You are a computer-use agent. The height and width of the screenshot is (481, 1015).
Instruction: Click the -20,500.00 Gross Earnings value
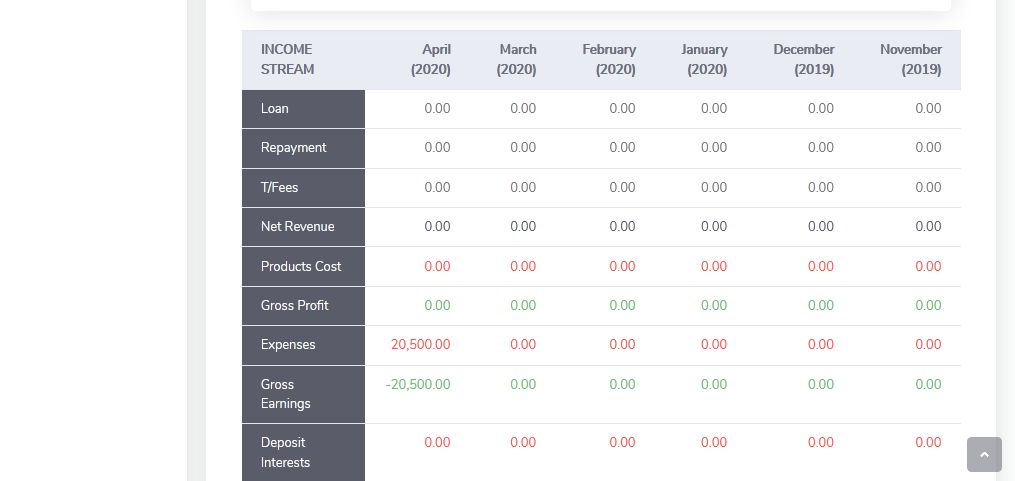[418, 385]
